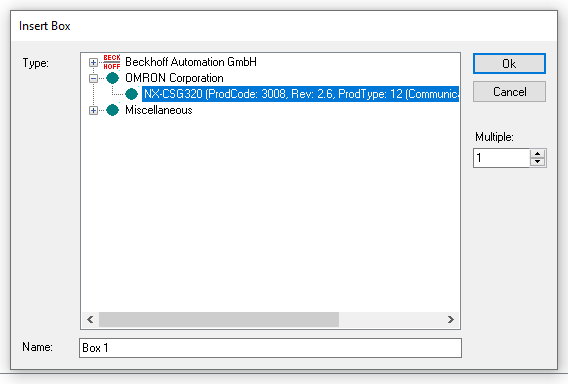Increase the Multiple count with up arrow

(x=538, y=154)
